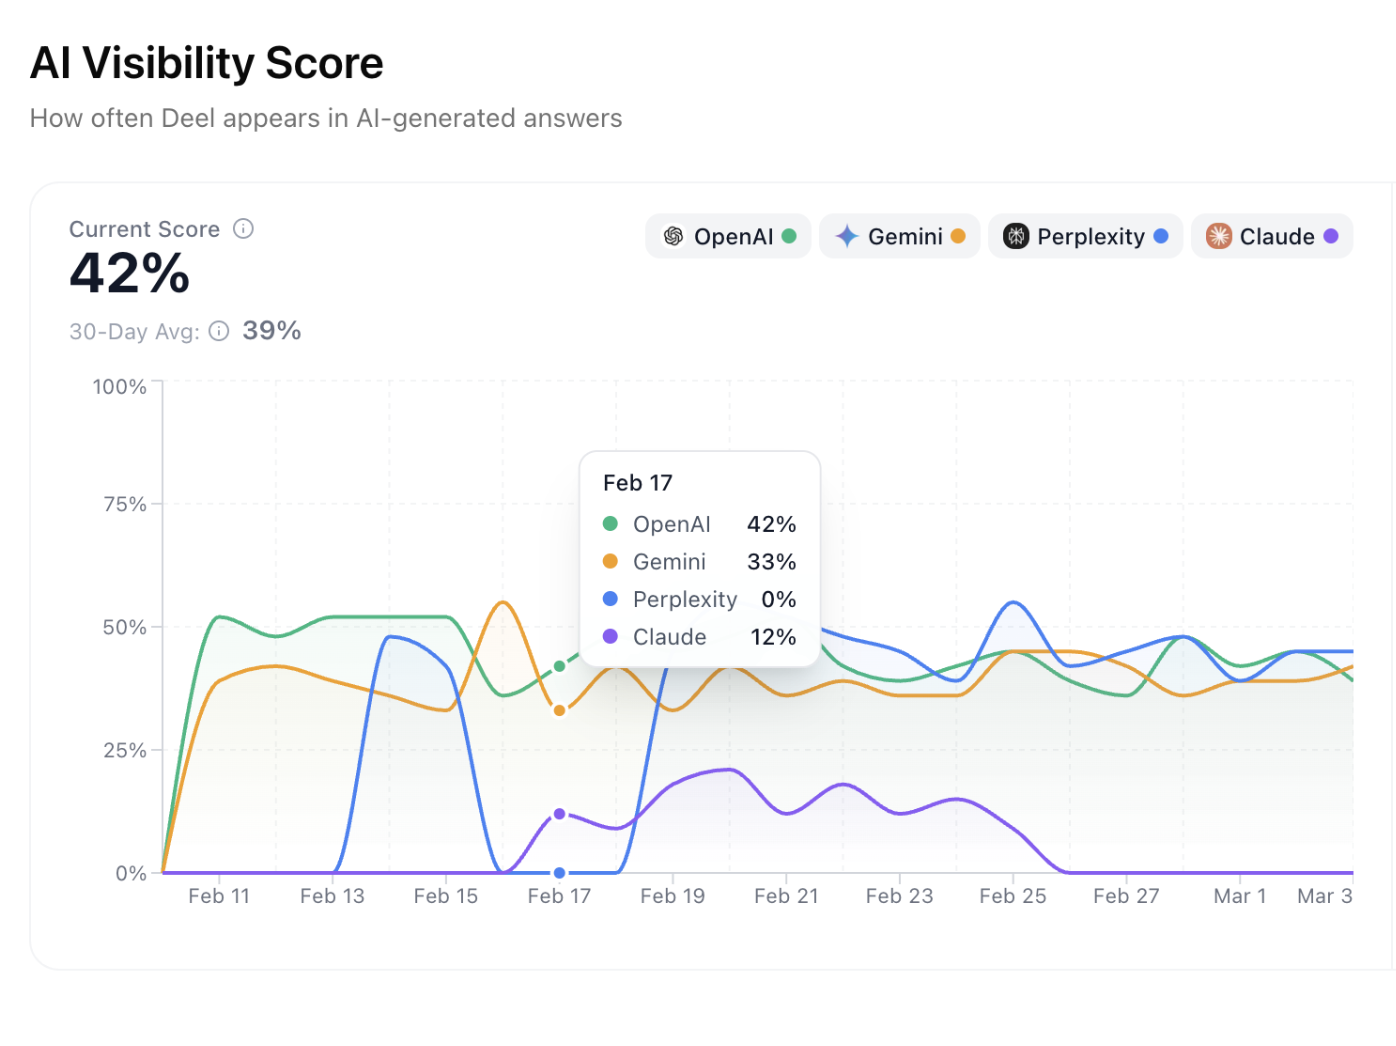Click the OpenAI logo icon in legend

674,237
